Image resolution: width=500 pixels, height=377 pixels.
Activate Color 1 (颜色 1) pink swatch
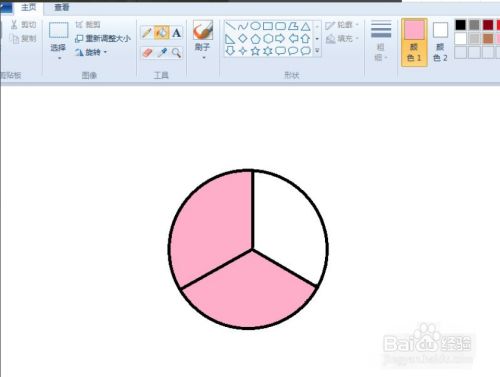(x=414, y=42)
